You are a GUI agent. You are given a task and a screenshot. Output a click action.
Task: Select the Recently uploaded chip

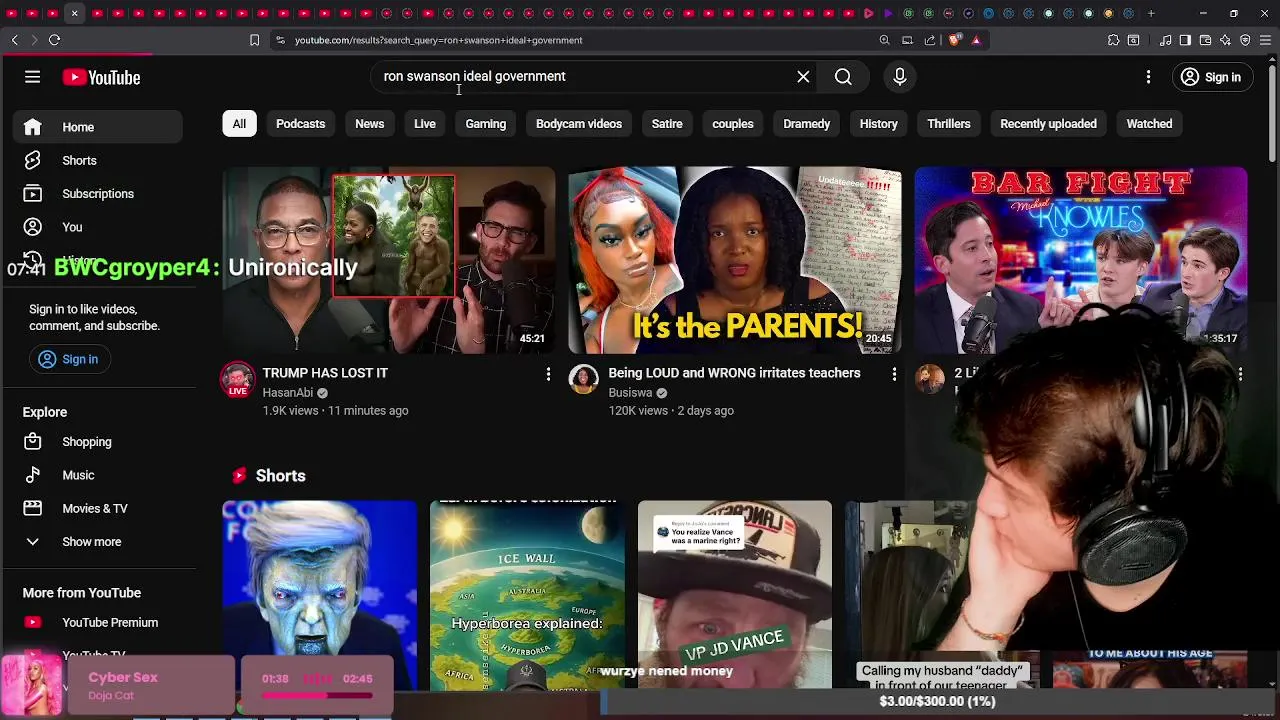pos(1048,124)
